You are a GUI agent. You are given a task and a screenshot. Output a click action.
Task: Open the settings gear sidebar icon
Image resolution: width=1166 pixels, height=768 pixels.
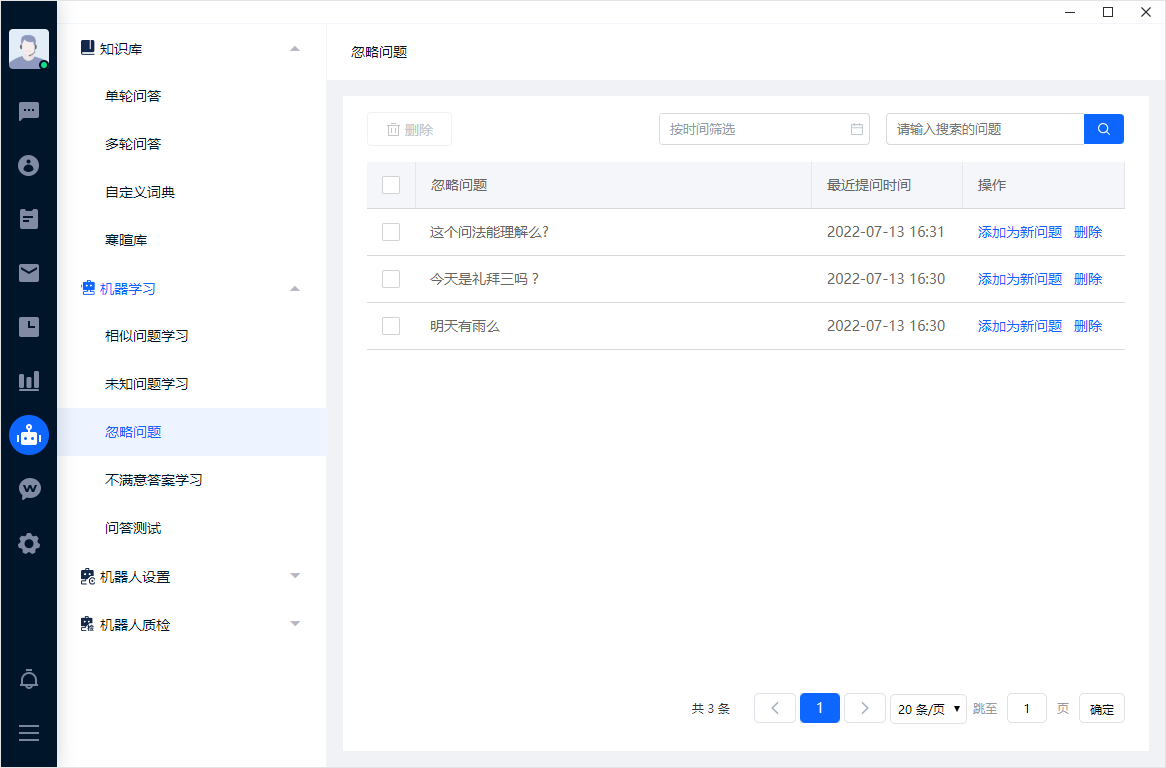(29, 543)
